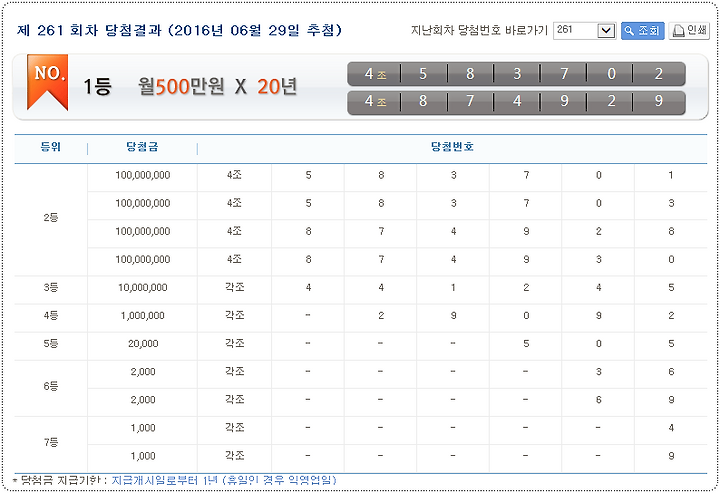The width and height of the screenshot is (720, 493).
Task: Click the 당첨번호 column header
Action: 452,147
